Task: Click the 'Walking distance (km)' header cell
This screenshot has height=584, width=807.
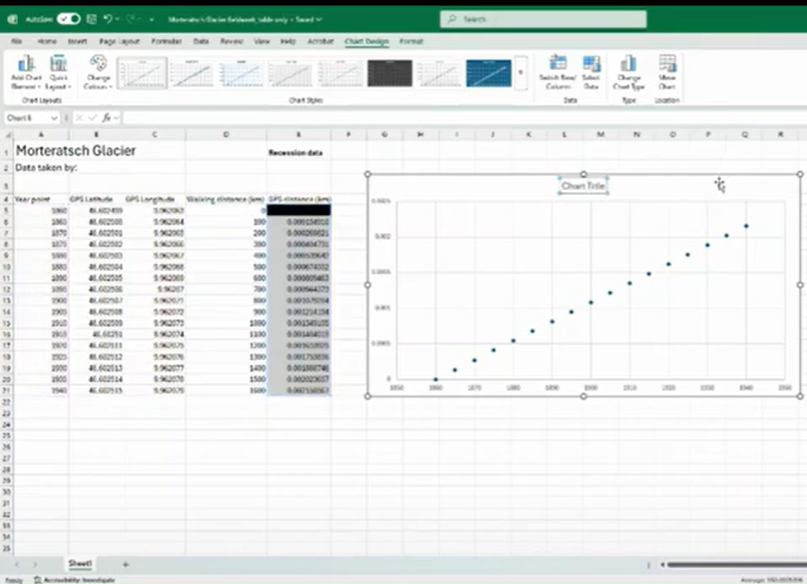Action: coord(225,199)
